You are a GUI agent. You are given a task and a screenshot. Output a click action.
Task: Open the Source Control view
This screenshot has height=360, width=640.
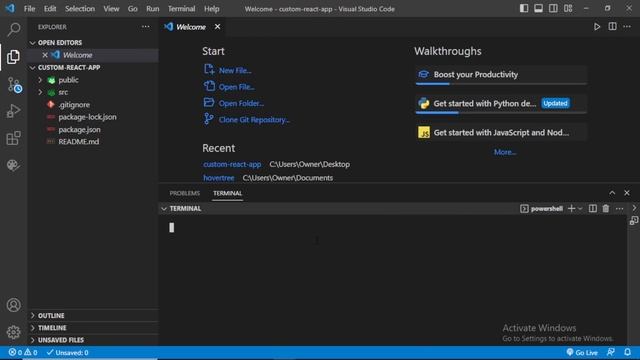14,85
